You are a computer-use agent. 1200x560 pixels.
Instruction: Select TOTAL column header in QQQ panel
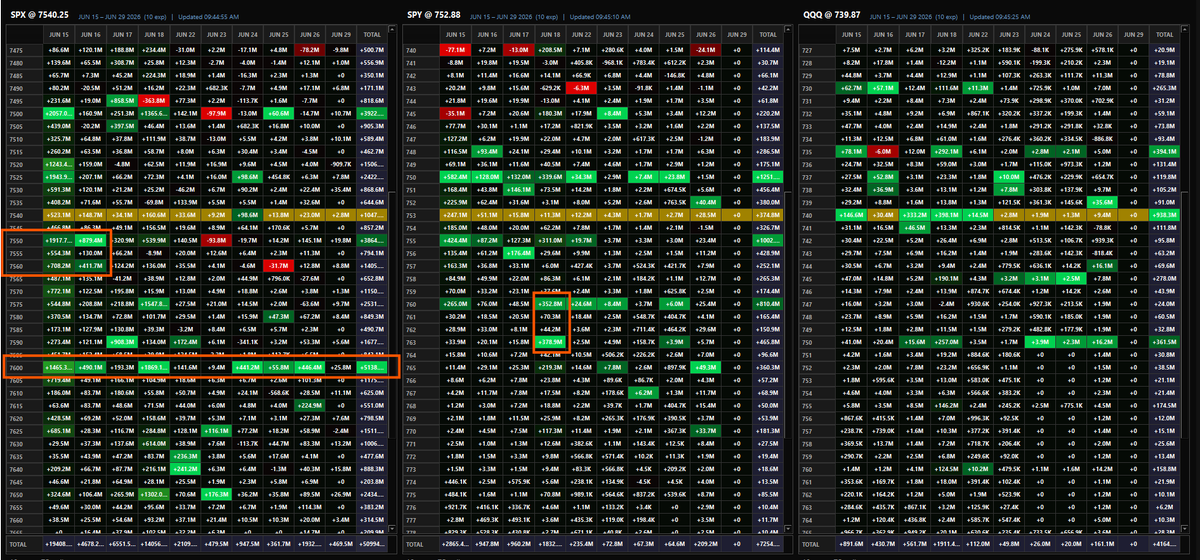coord(1167,35)
